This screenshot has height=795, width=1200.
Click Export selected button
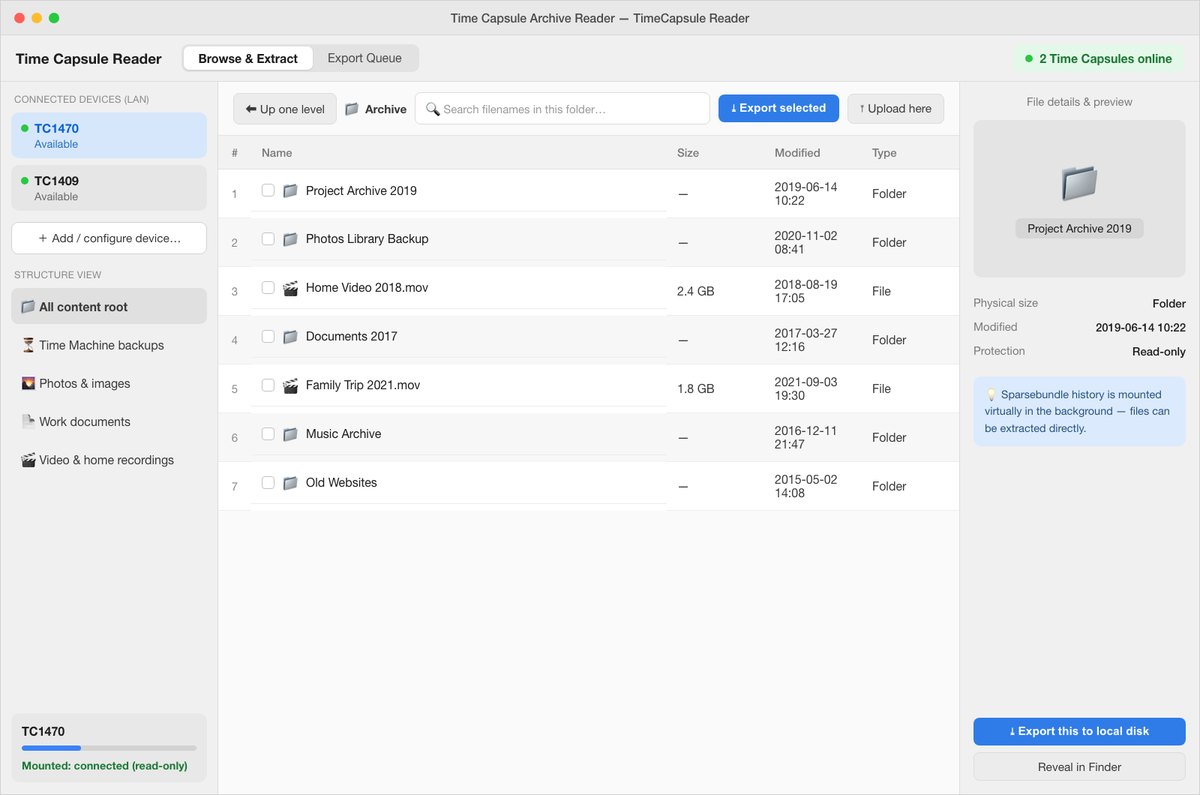pyautogui.click(x=779, y=108)
